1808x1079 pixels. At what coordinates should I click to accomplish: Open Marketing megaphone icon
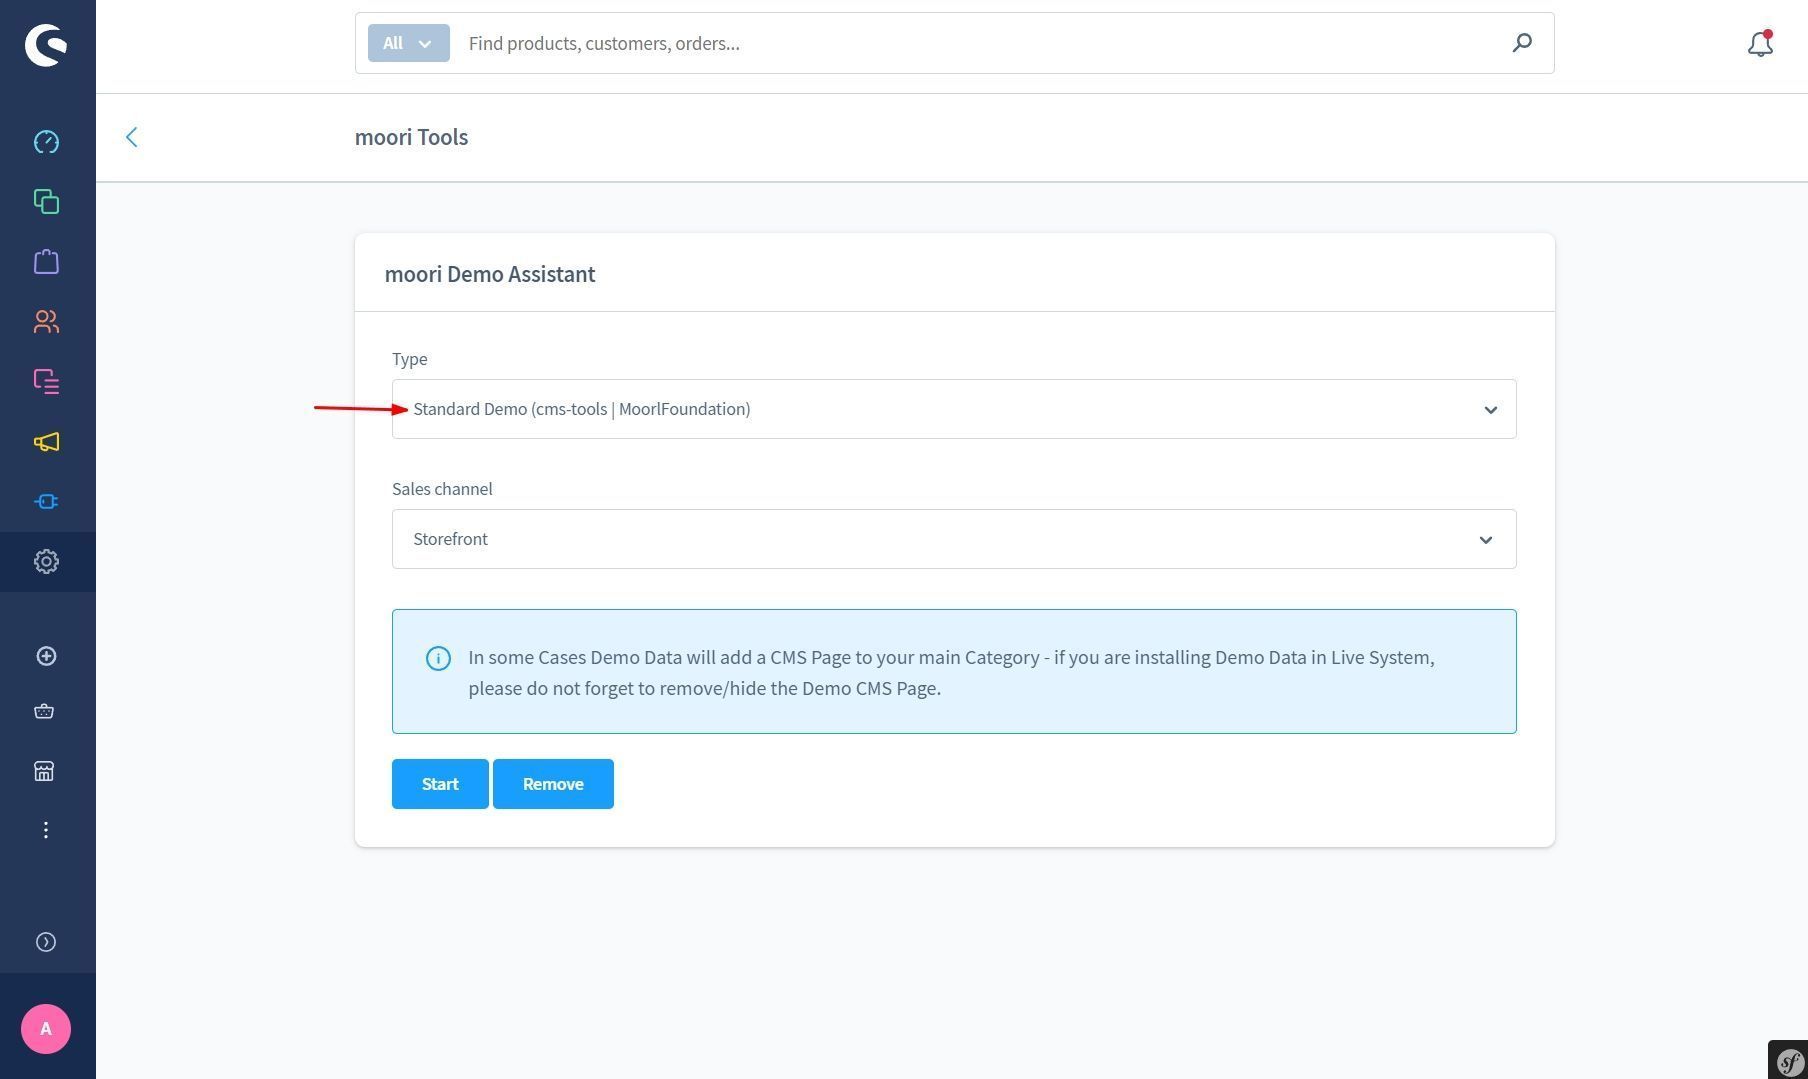[46, 442]
